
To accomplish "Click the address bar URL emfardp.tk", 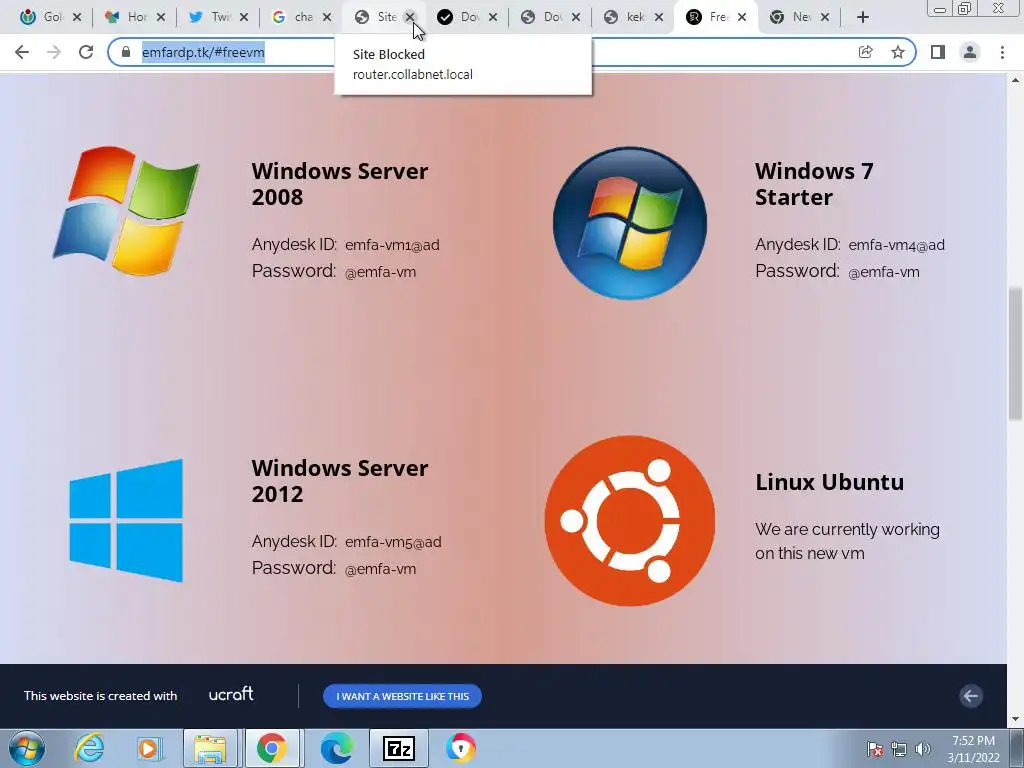I will point(203,52).
